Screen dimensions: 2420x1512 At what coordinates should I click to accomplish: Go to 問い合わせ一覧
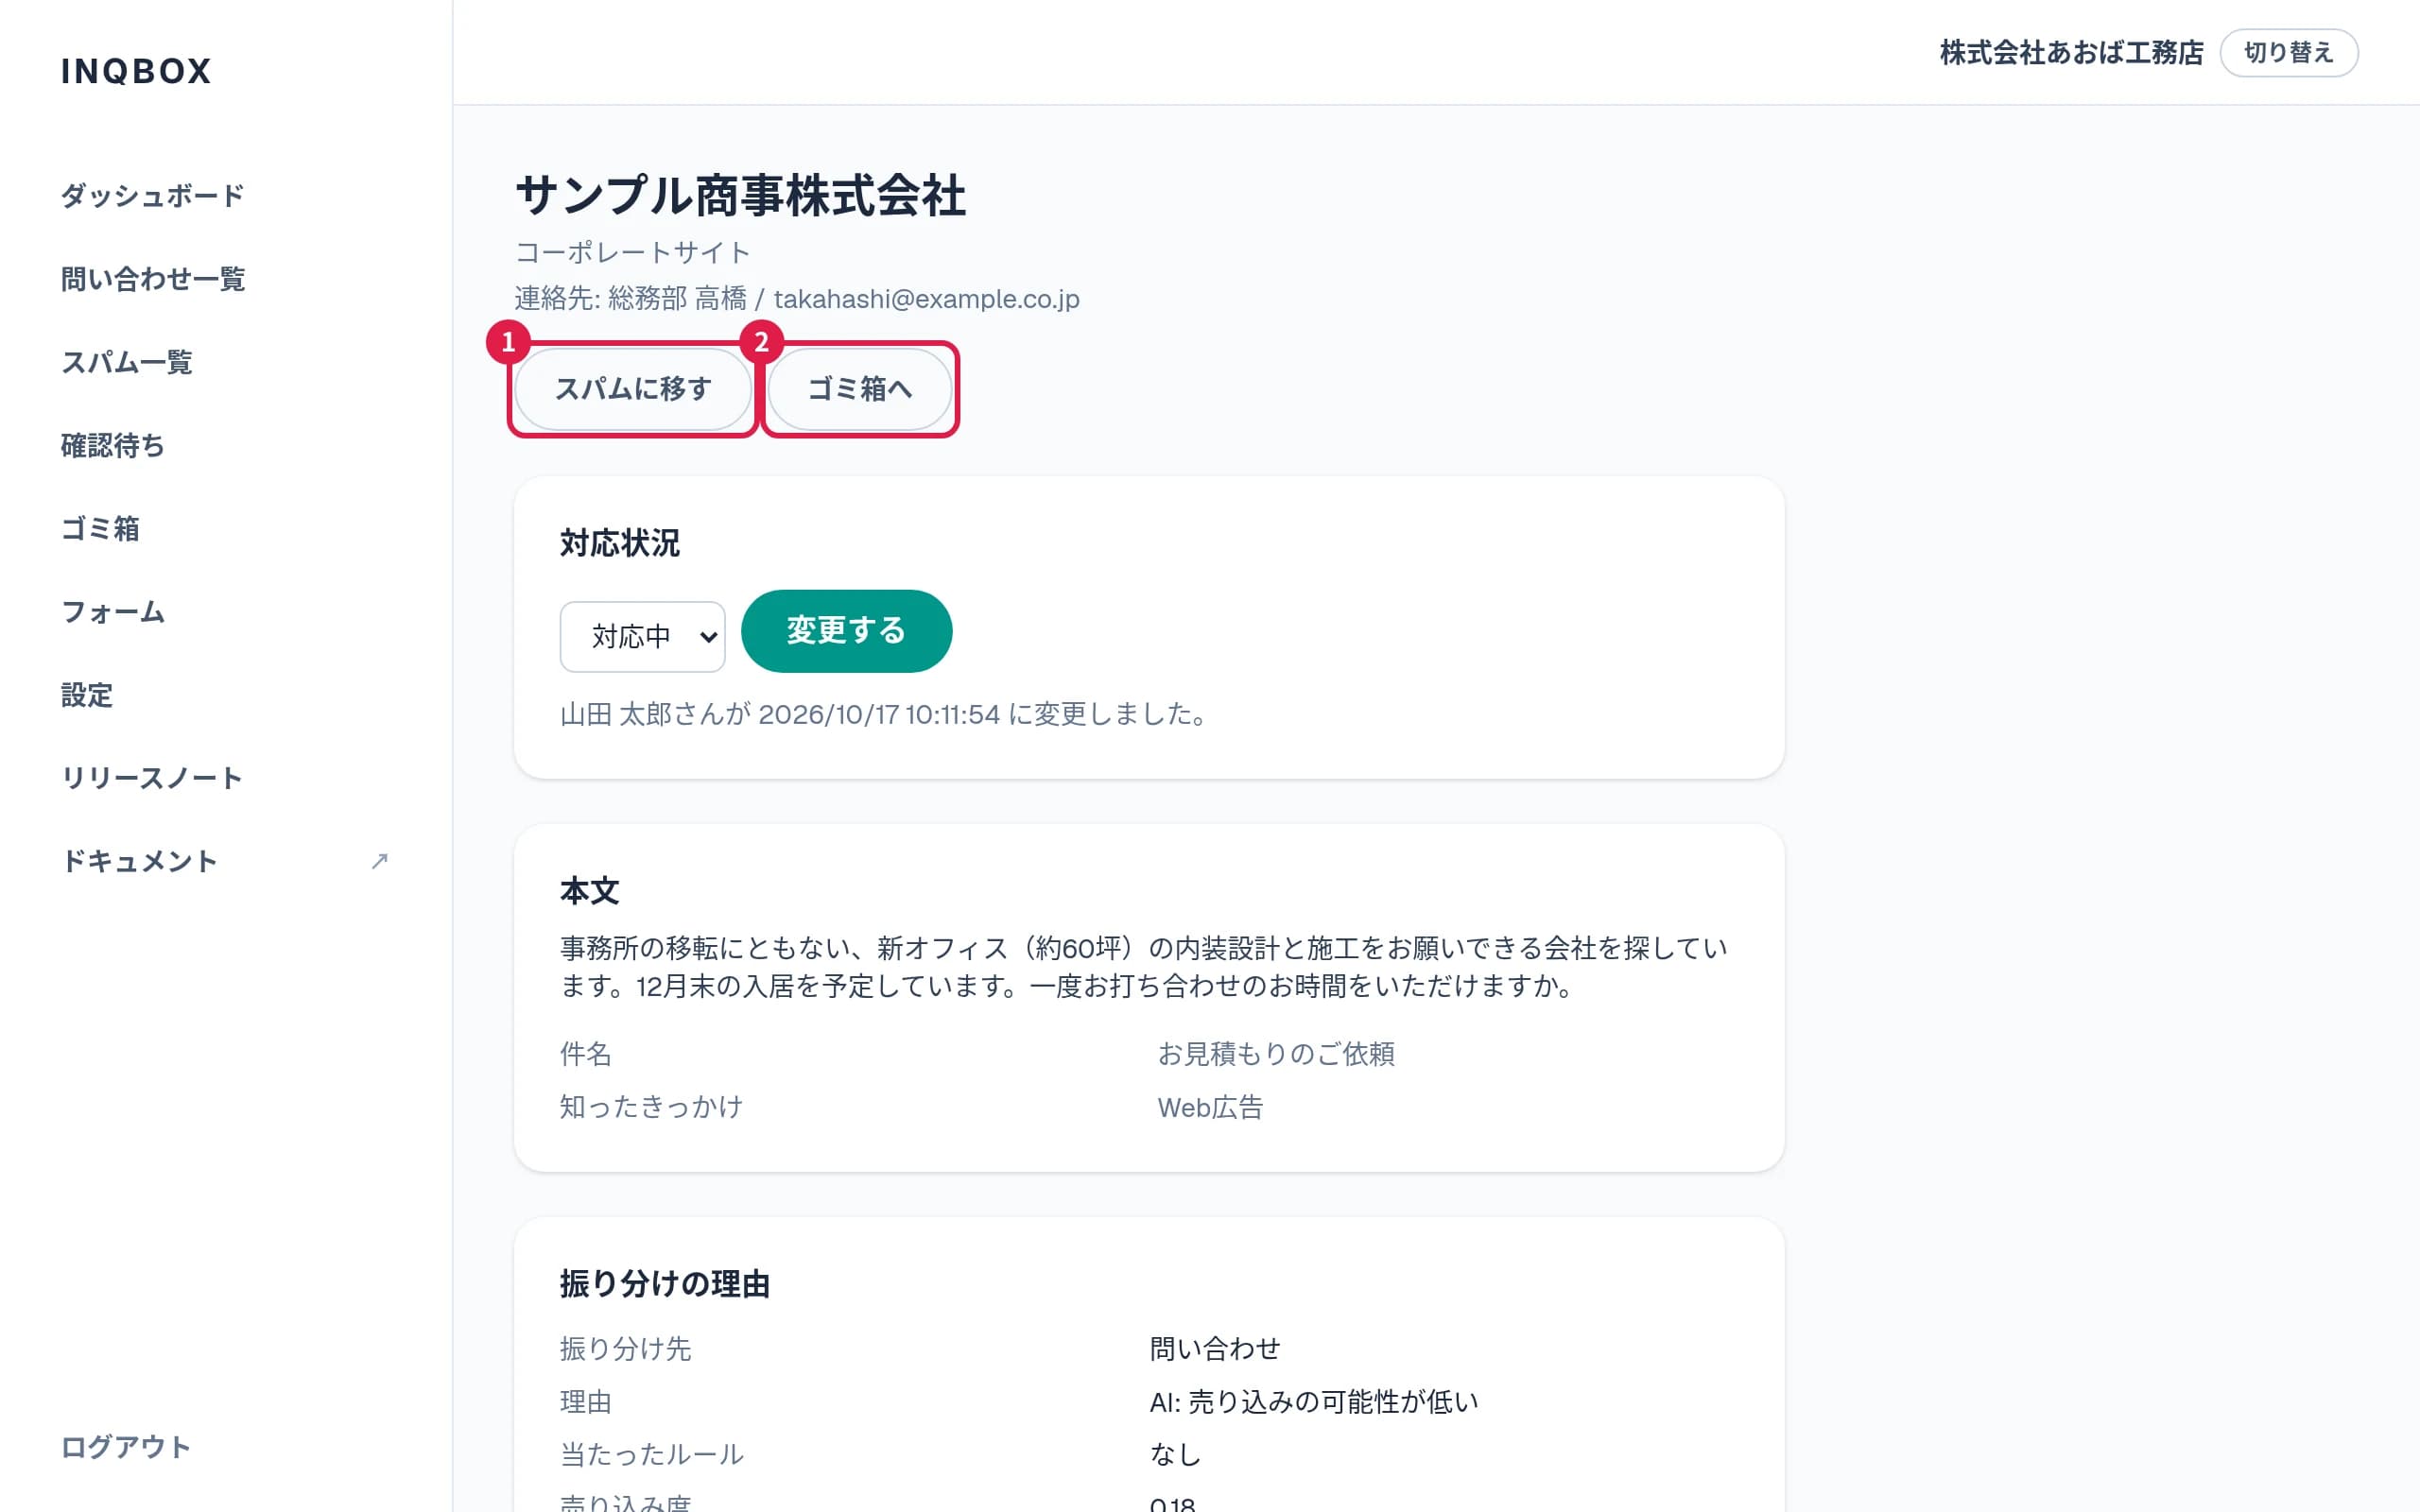coord(153,278)
